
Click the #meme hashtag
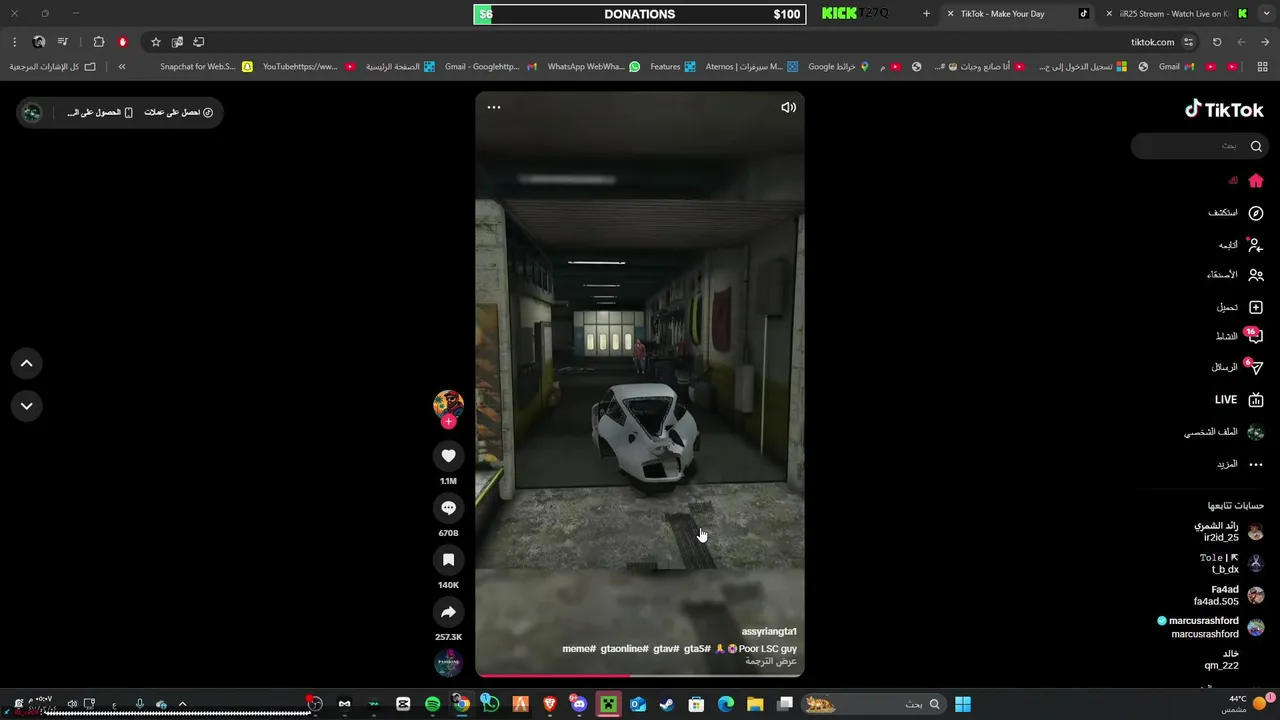(579, 649)
